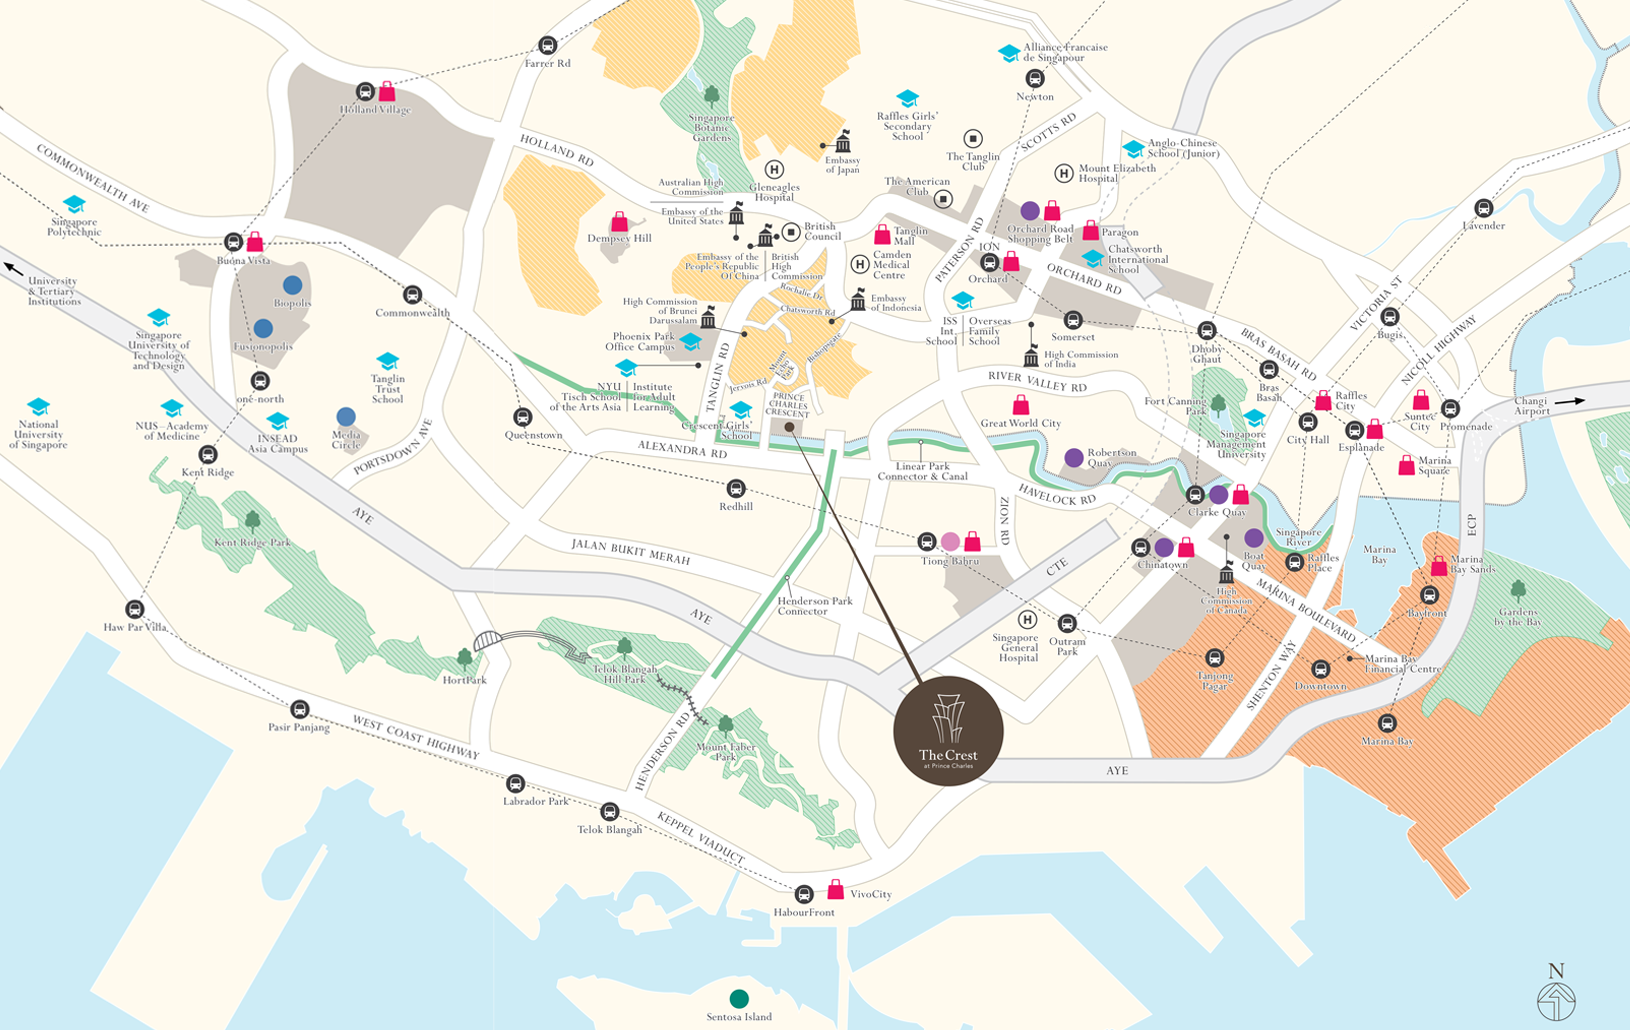Click the Commonwealth MRT station icon
This screenshot has width=1630, height=1030.
[x=412, y=295]
